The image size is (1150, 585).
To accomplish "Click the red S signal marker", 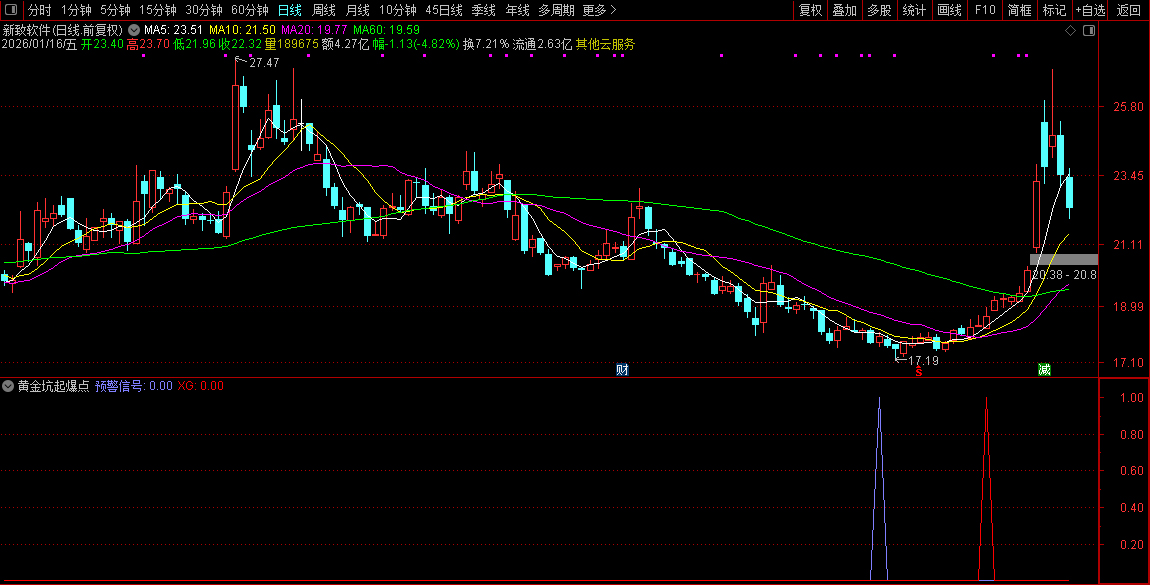I will [918, 371].
